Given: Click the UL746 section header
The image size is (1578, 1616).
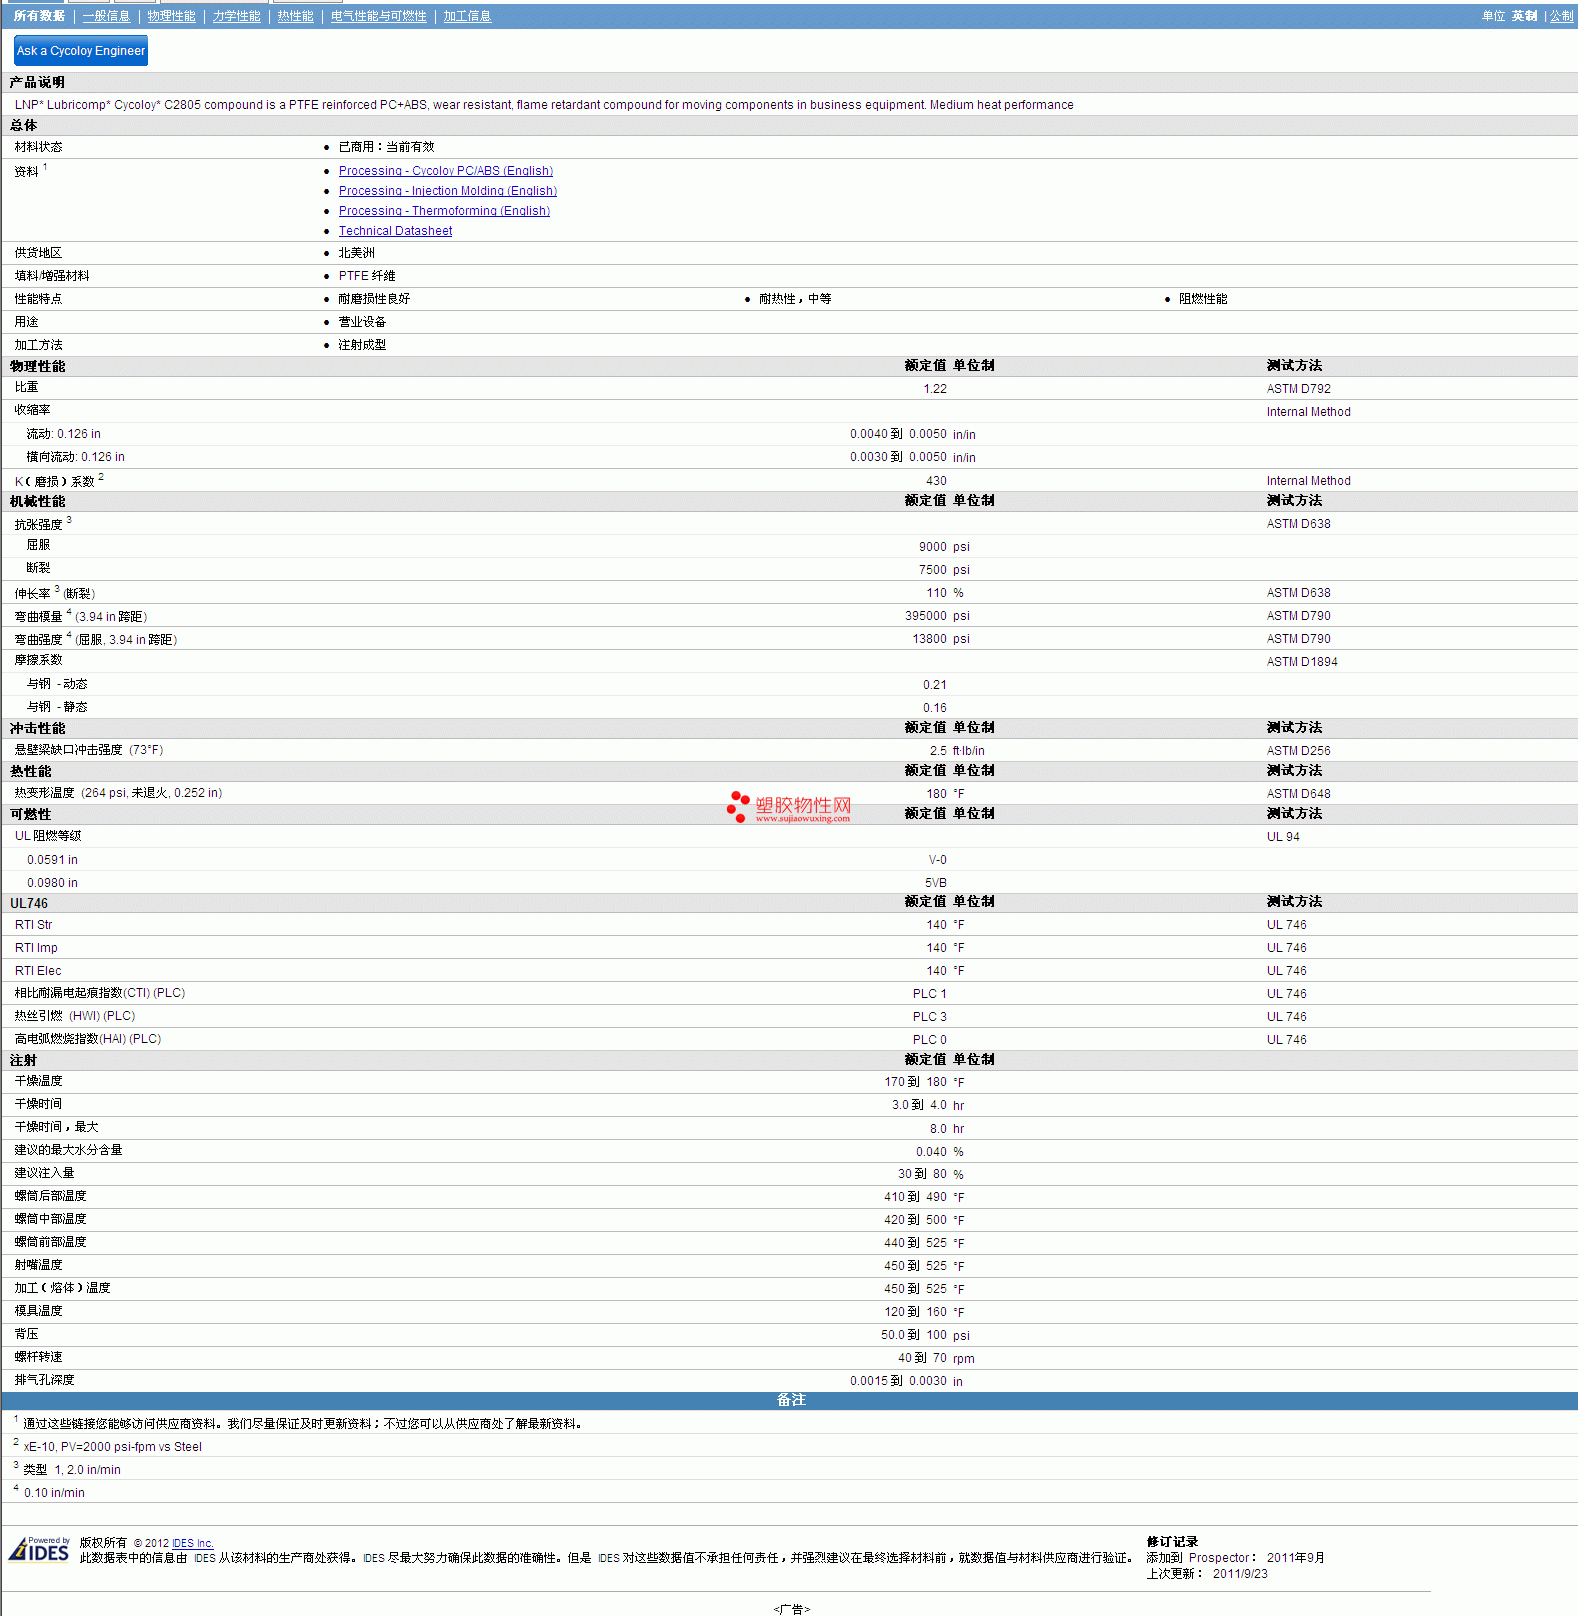Looking at the screenshot, I should pos(29,903).
